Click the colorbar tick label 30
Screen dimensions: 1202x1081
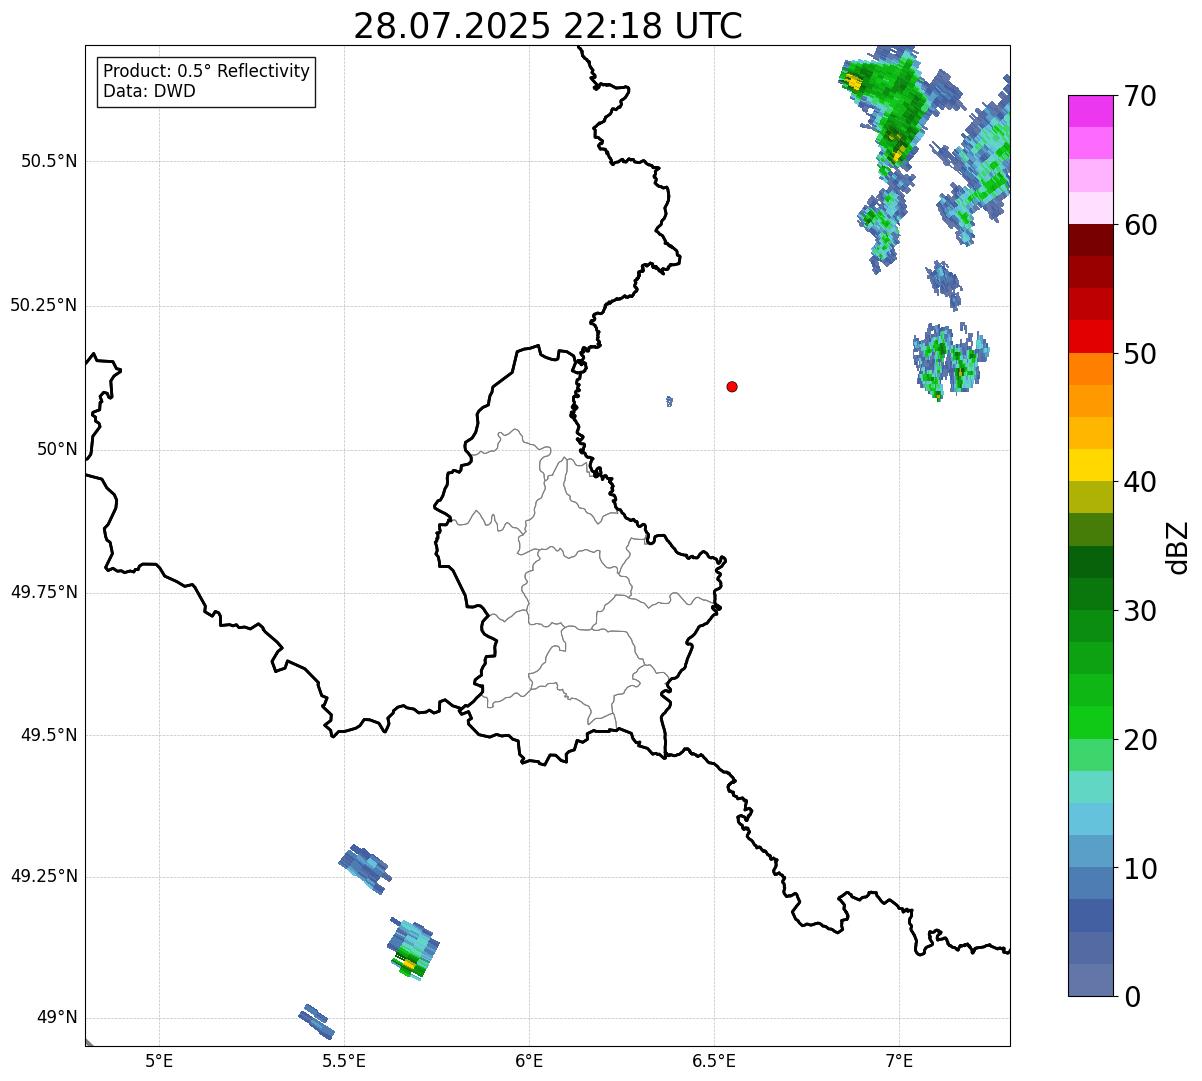click(x=1141, y=611)
